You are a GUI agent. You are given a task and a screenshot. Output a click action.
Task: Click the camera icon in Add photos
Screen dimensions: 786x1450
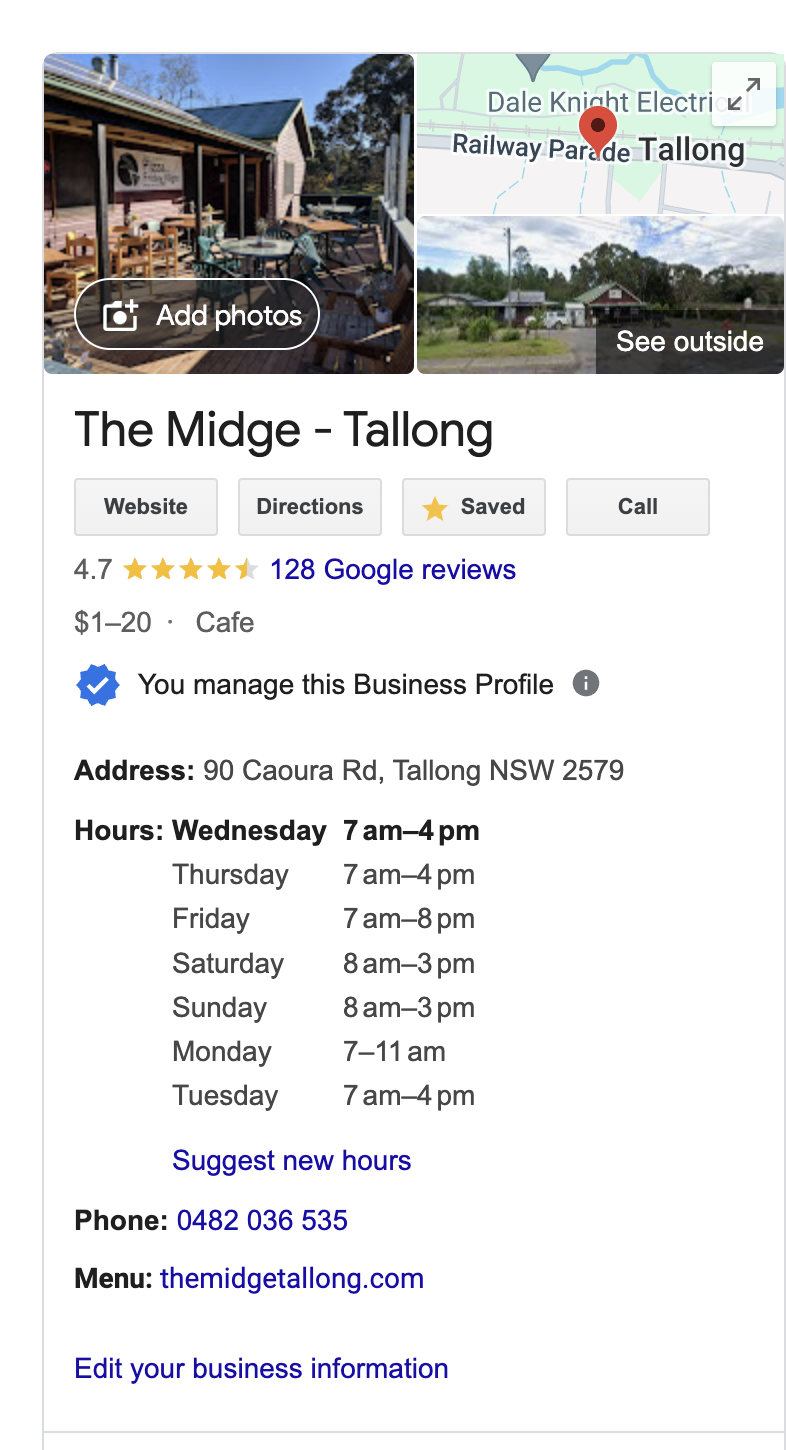[121, 316]
